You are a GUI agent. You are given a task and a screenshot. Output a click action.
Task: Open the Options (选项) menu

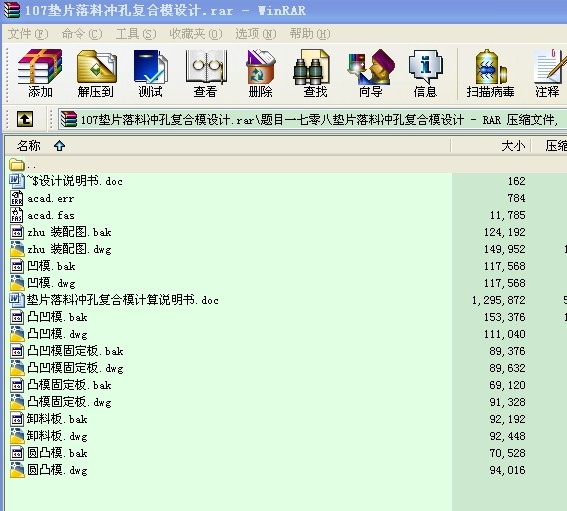pyautogui.click(x=256, y=34)
